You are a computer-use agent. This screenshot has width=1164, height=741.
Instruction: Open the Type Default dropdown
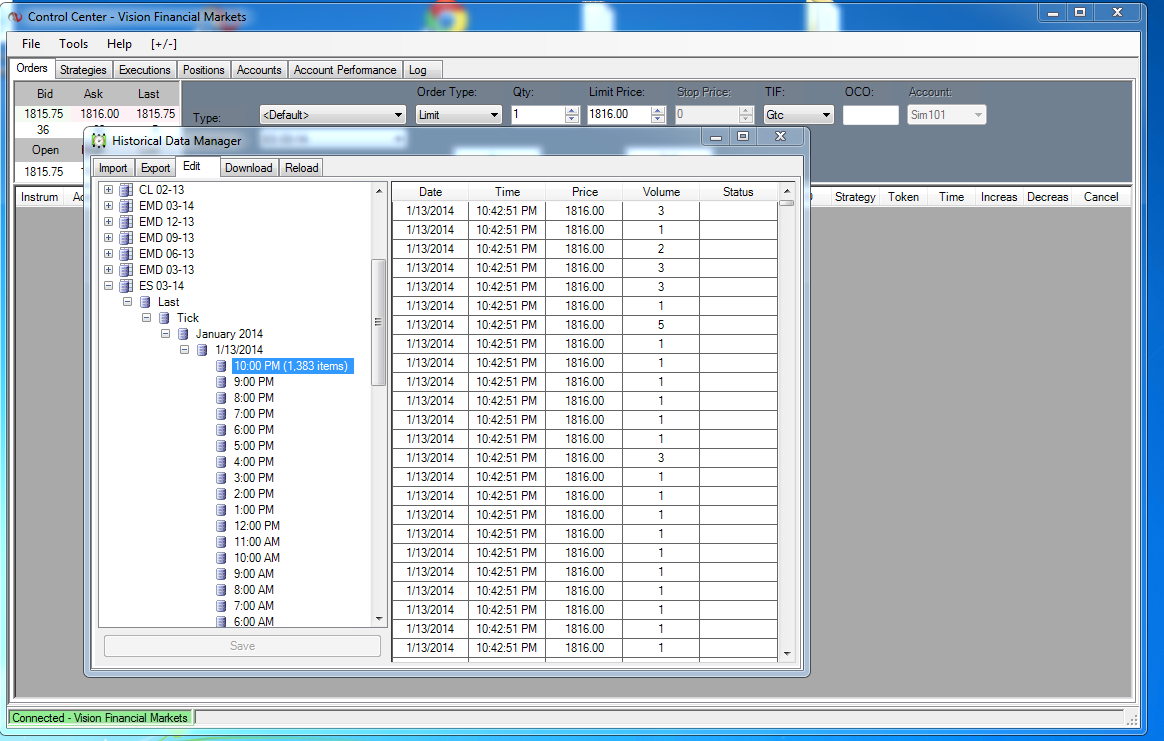399,115
